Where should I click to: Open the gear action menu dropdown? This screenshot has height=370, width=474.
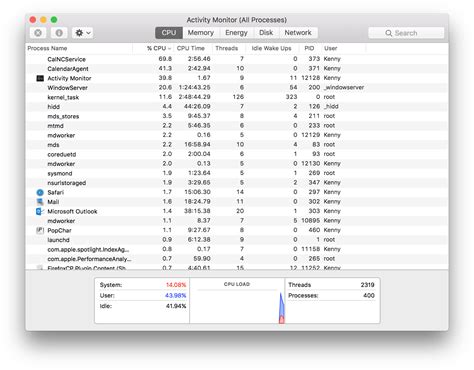82,33
